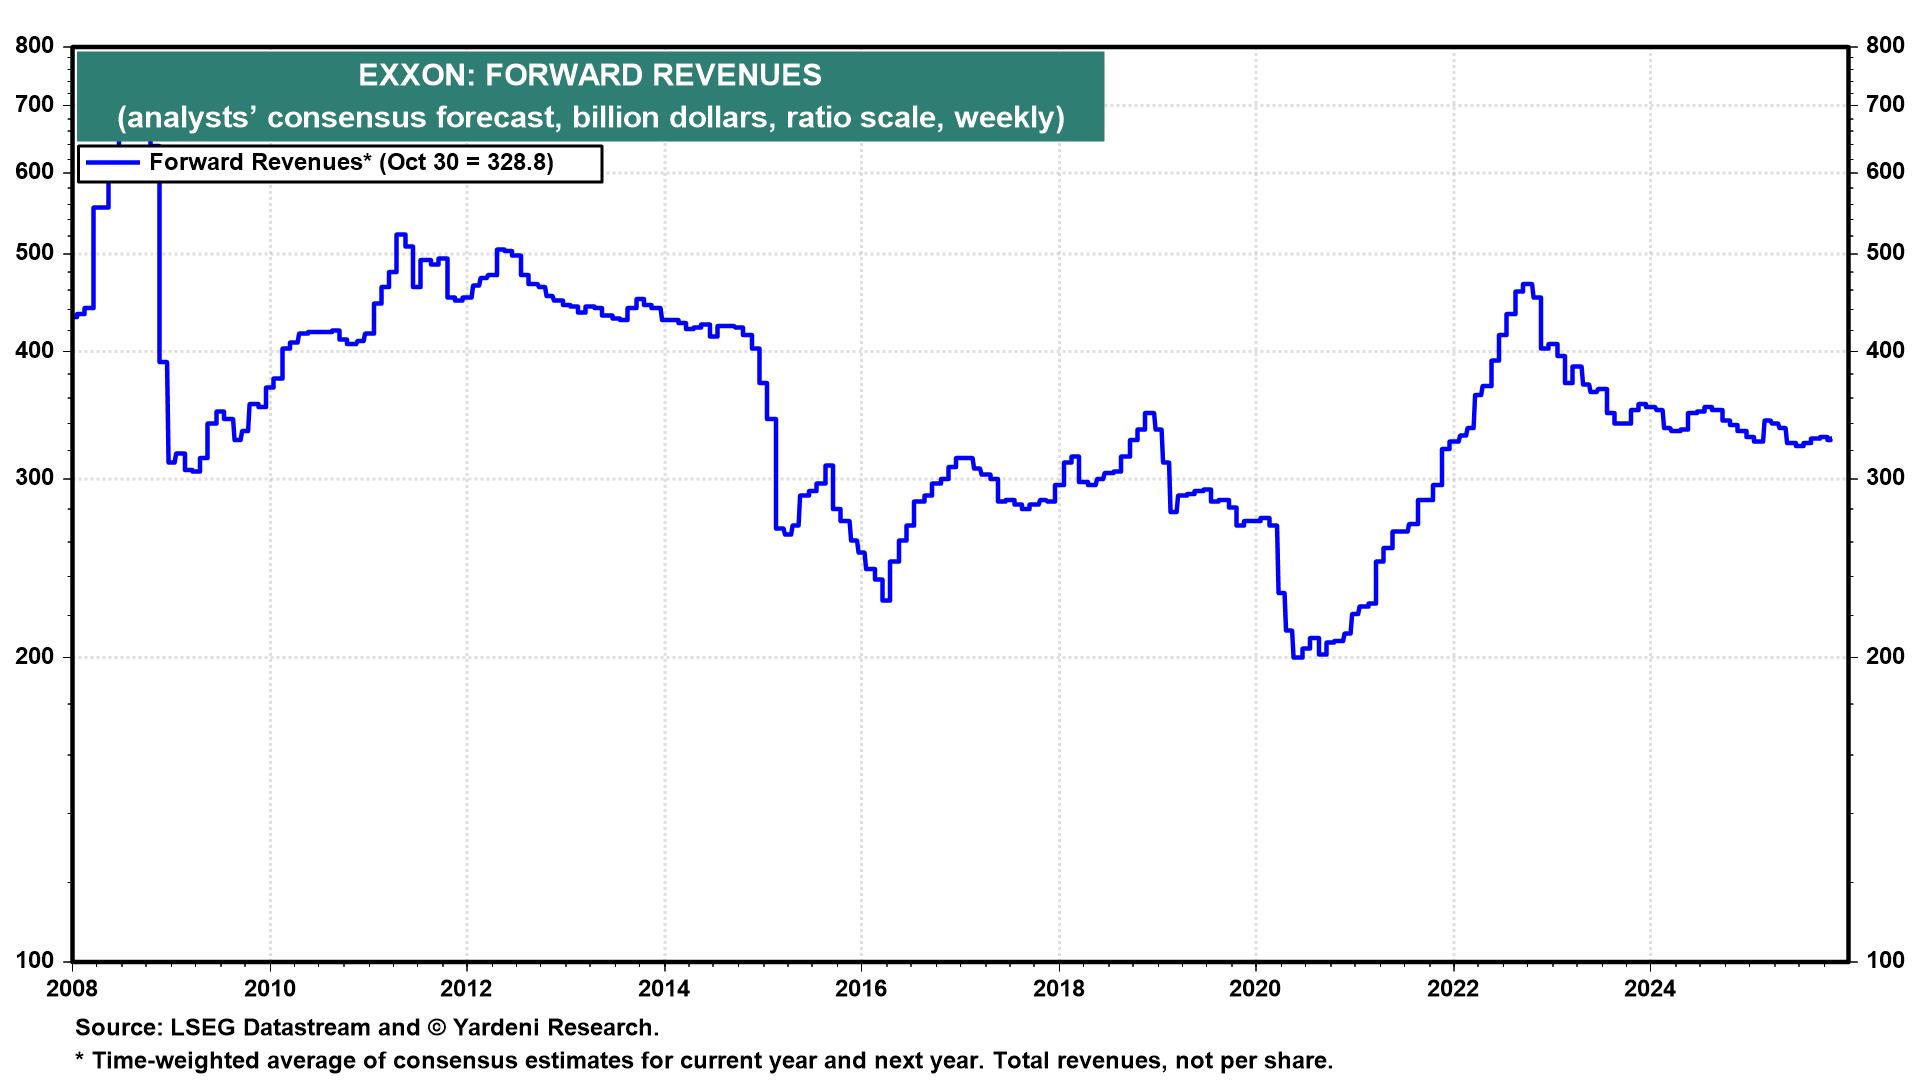Click the 2024 x-axis label

point(1649,990)
